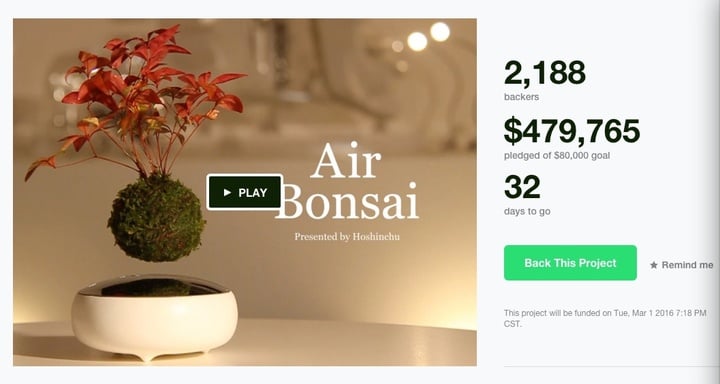Click the 'days to go' label

coord(527,212)
